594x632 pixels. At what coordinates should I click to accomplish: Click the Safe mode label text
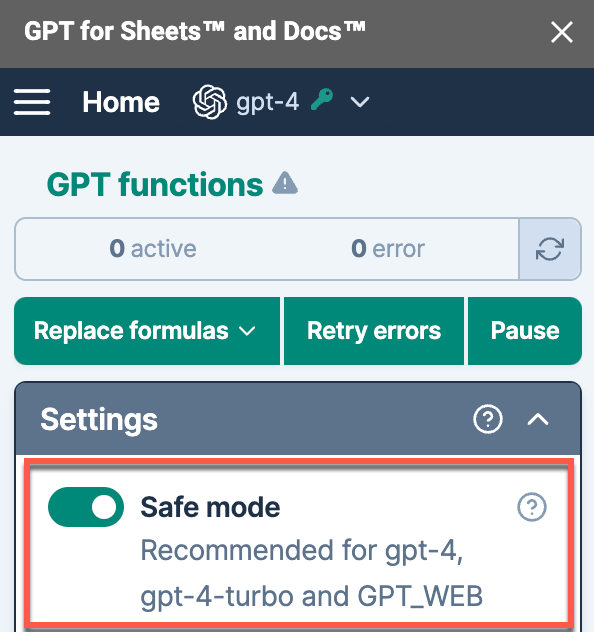pos(210,507)
